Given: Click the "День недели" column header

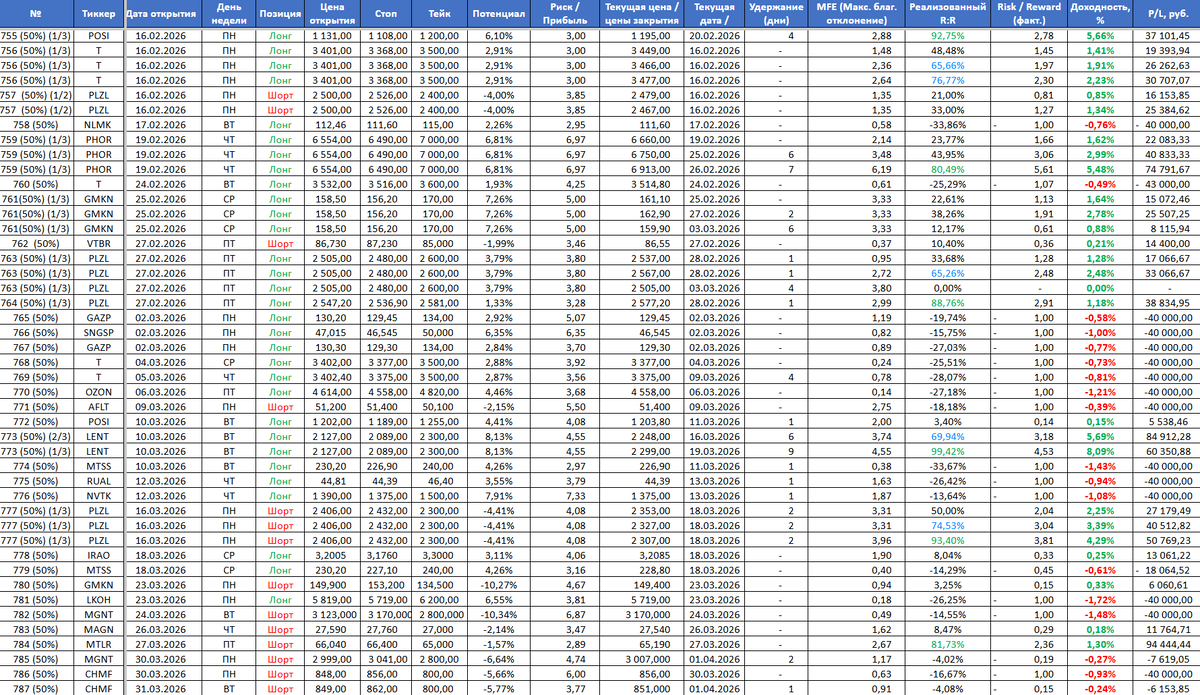Looking at the screenshot, I should point(228,15).
